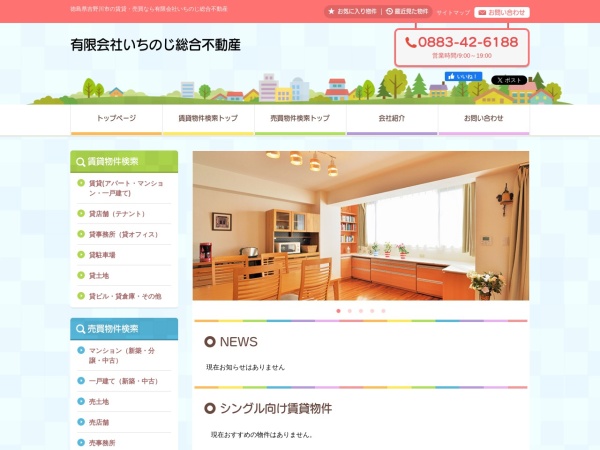This screenshot has width=600, height=450.
Task: Select 一戸建て（新築・中古） sales link
Action: point(124,382)
